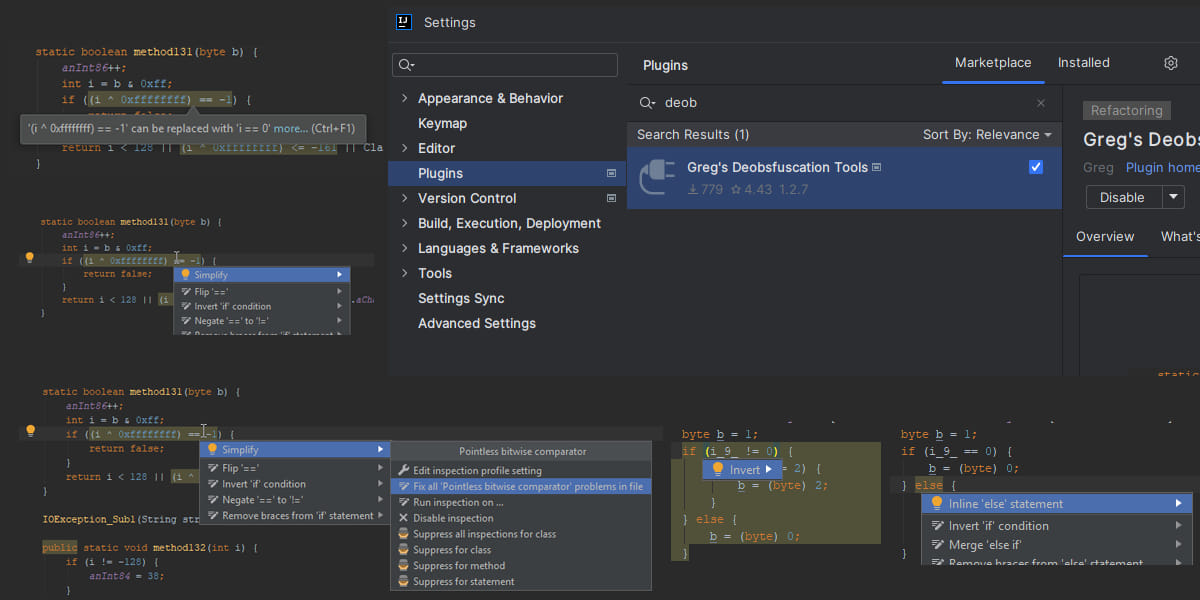Image resolution: width=1200 pixels, height=600 pixels.
Task: Click Greg's Deobsfuscation Tools plugin logo
Action: click(657, 177)
